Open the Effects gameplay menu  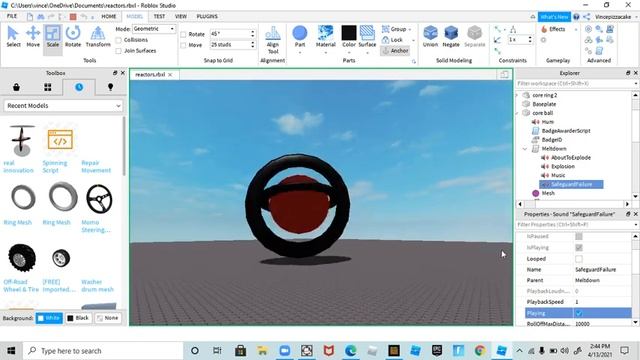click(x=554, y=29)
